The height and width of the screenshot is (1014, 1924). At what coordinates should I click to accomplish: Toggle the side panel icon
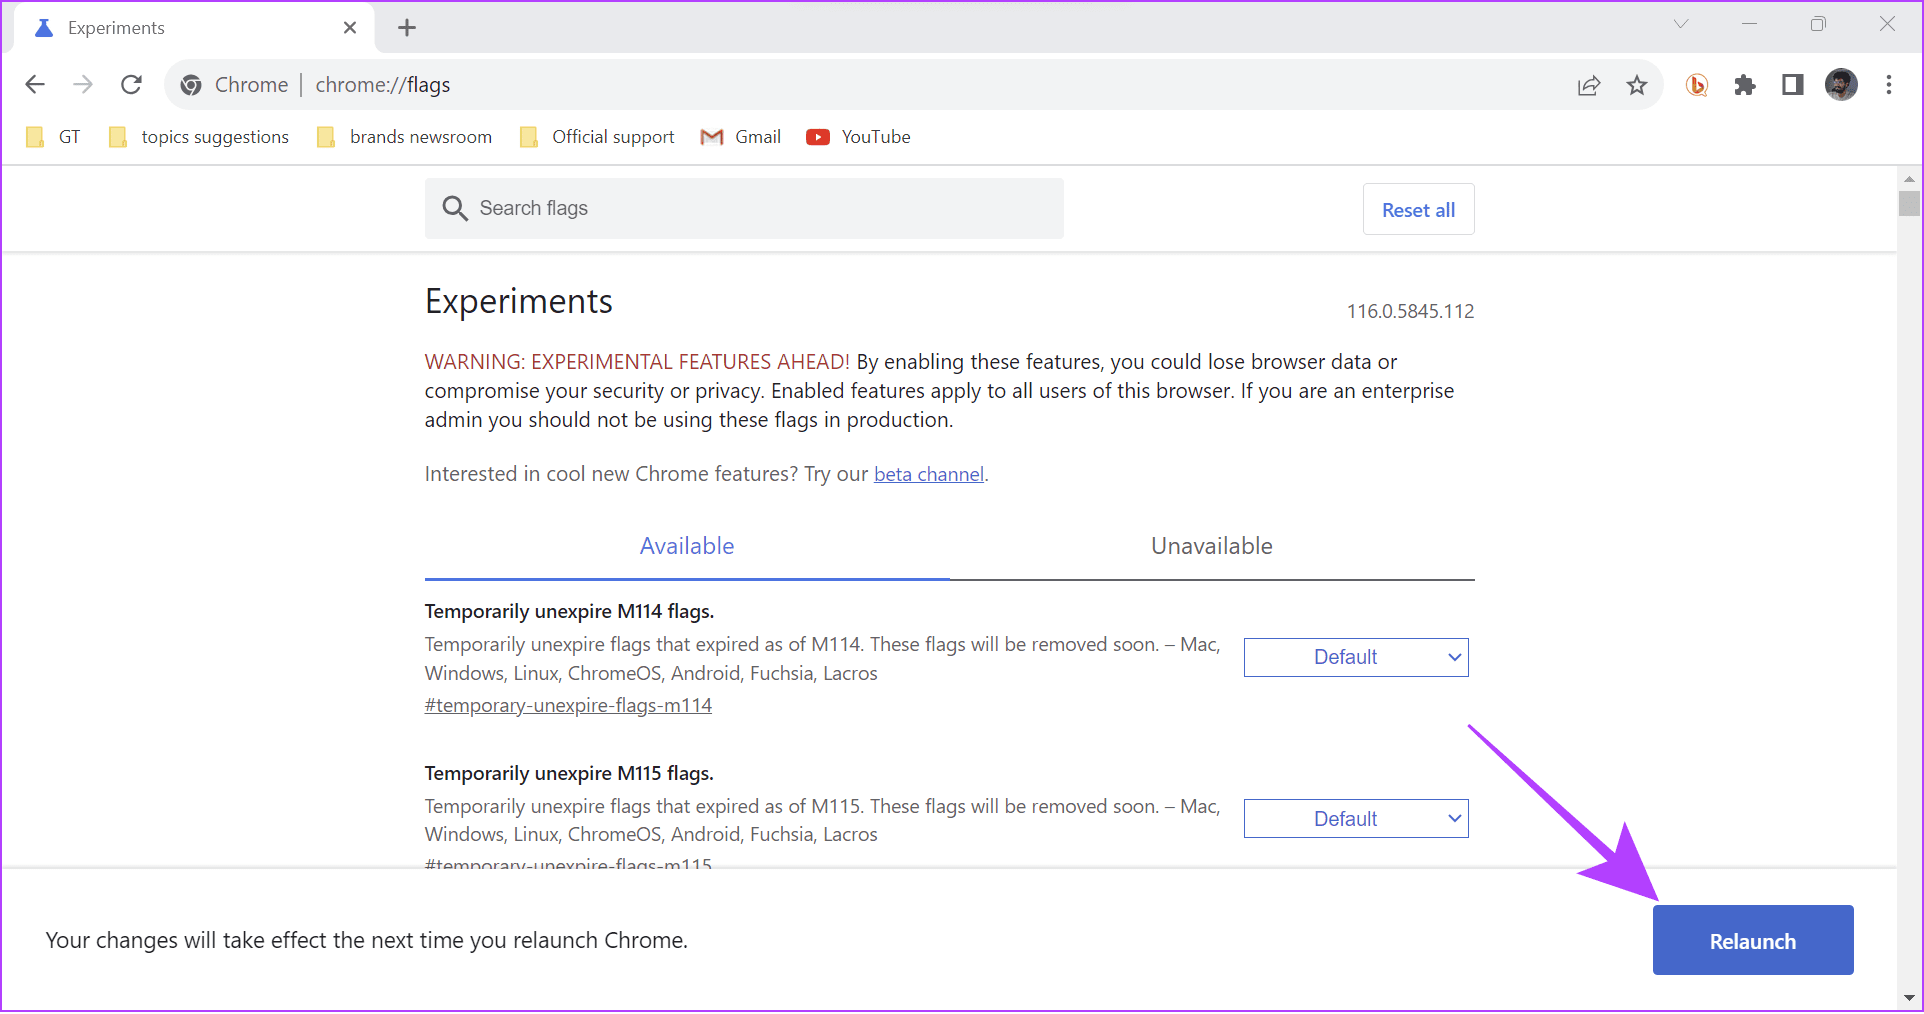coord(1793,85)
